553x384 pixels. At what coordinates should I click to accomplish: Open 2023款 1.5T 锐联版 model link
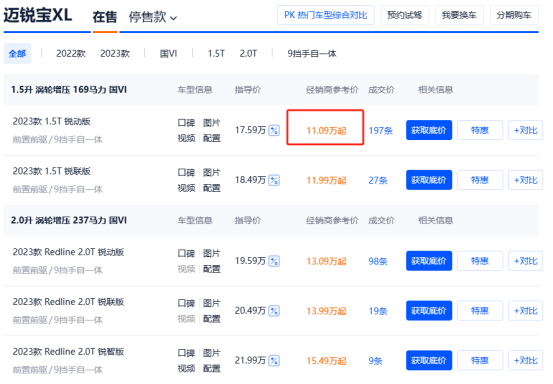(51, 171)
